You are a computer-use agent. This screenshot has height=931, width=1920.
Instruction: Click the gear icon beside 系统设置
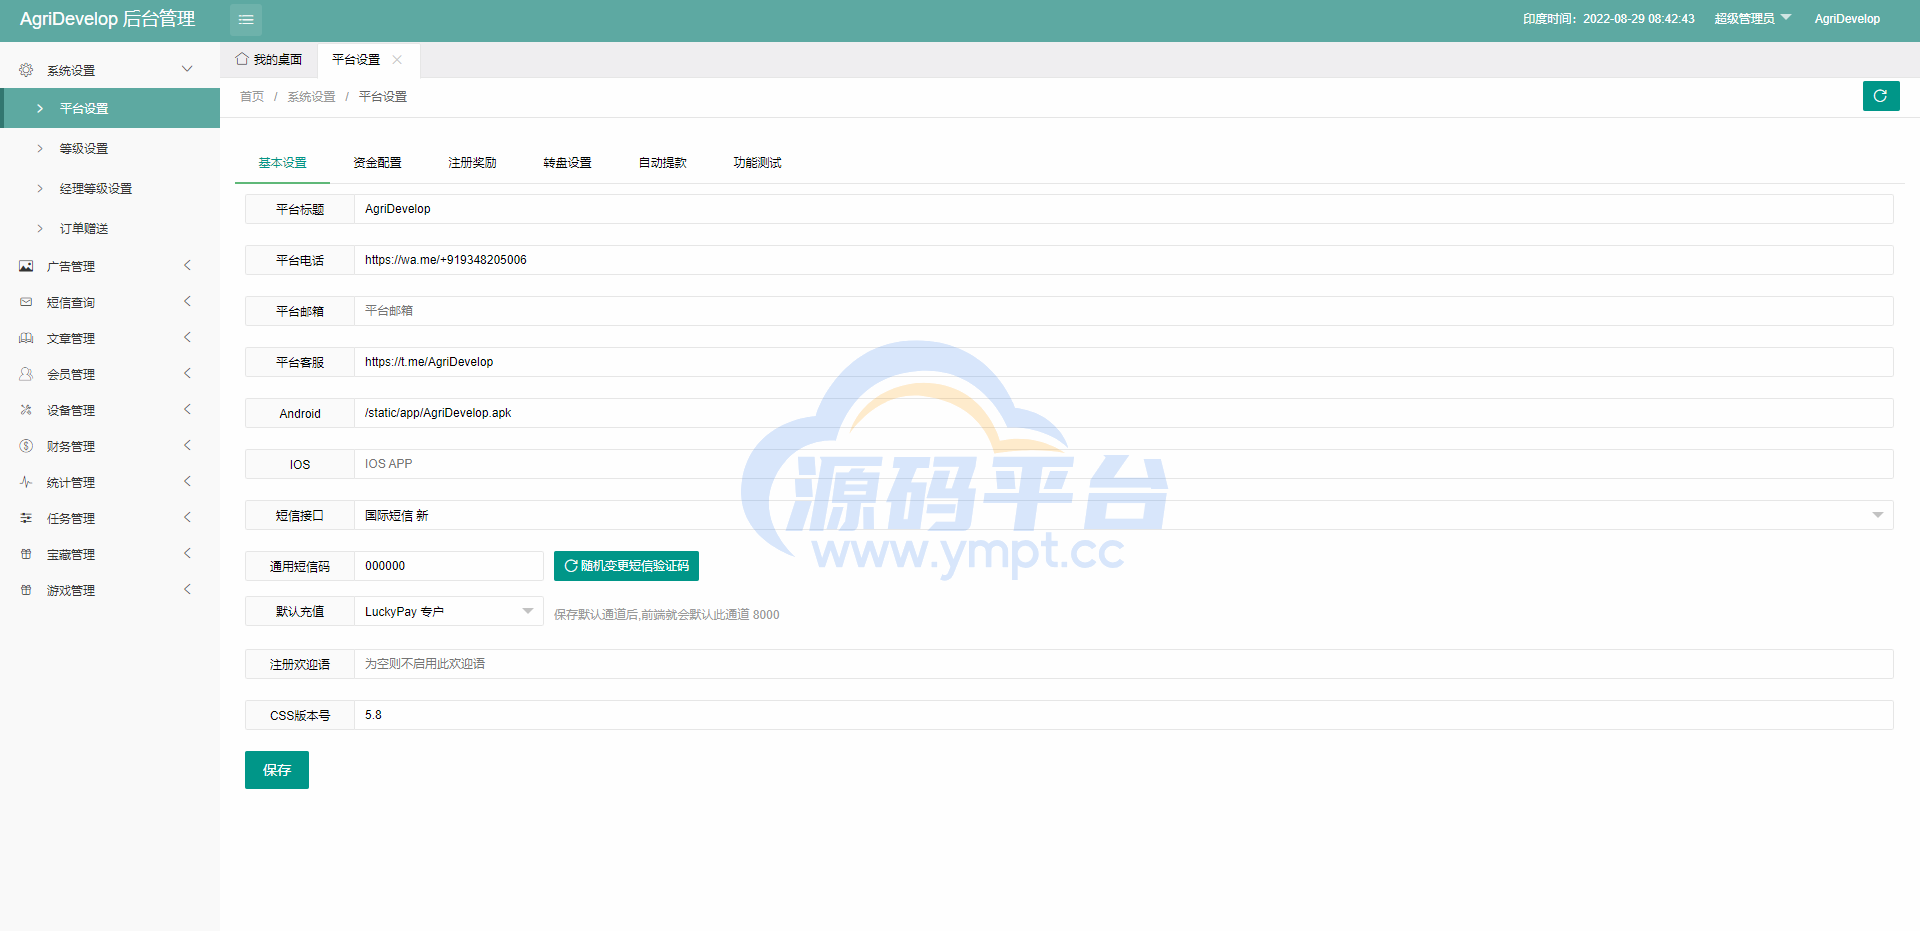(26, 70)
